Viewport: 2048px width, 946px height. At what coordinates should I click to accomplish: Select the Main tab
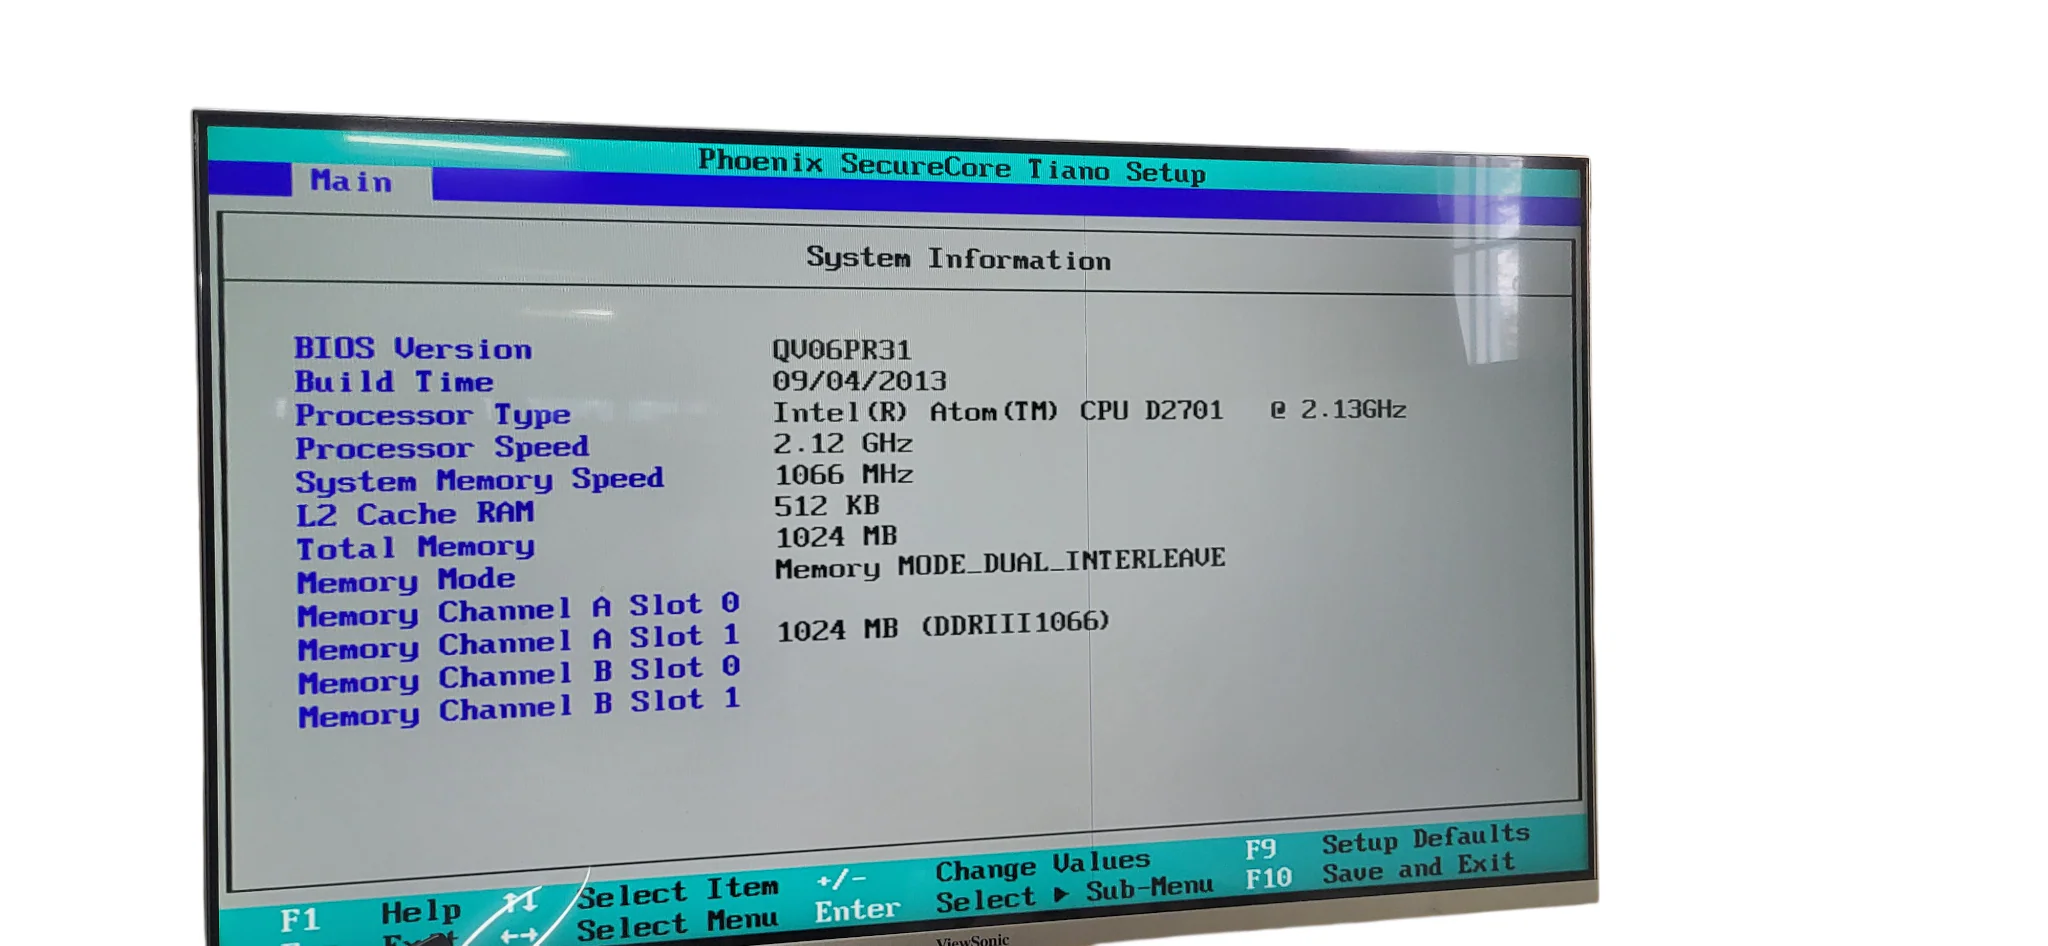click(x=351, y=181)
